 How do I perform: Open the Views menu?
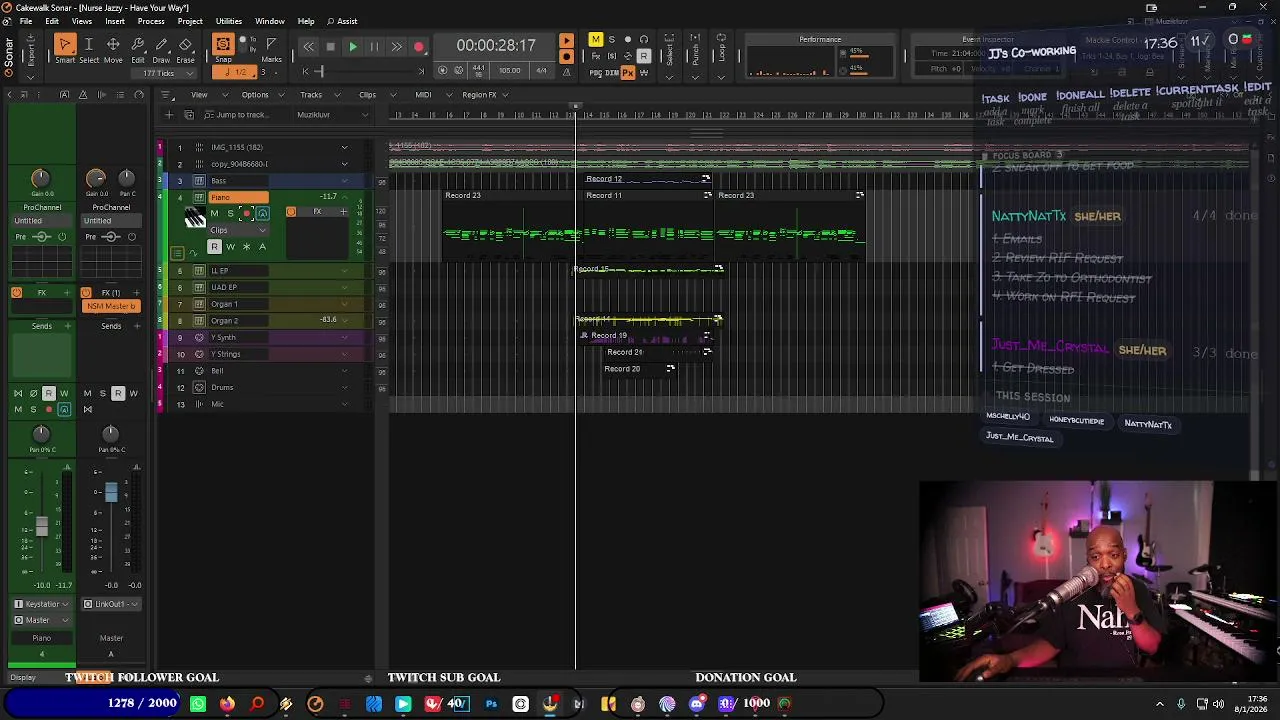(82, 21)
